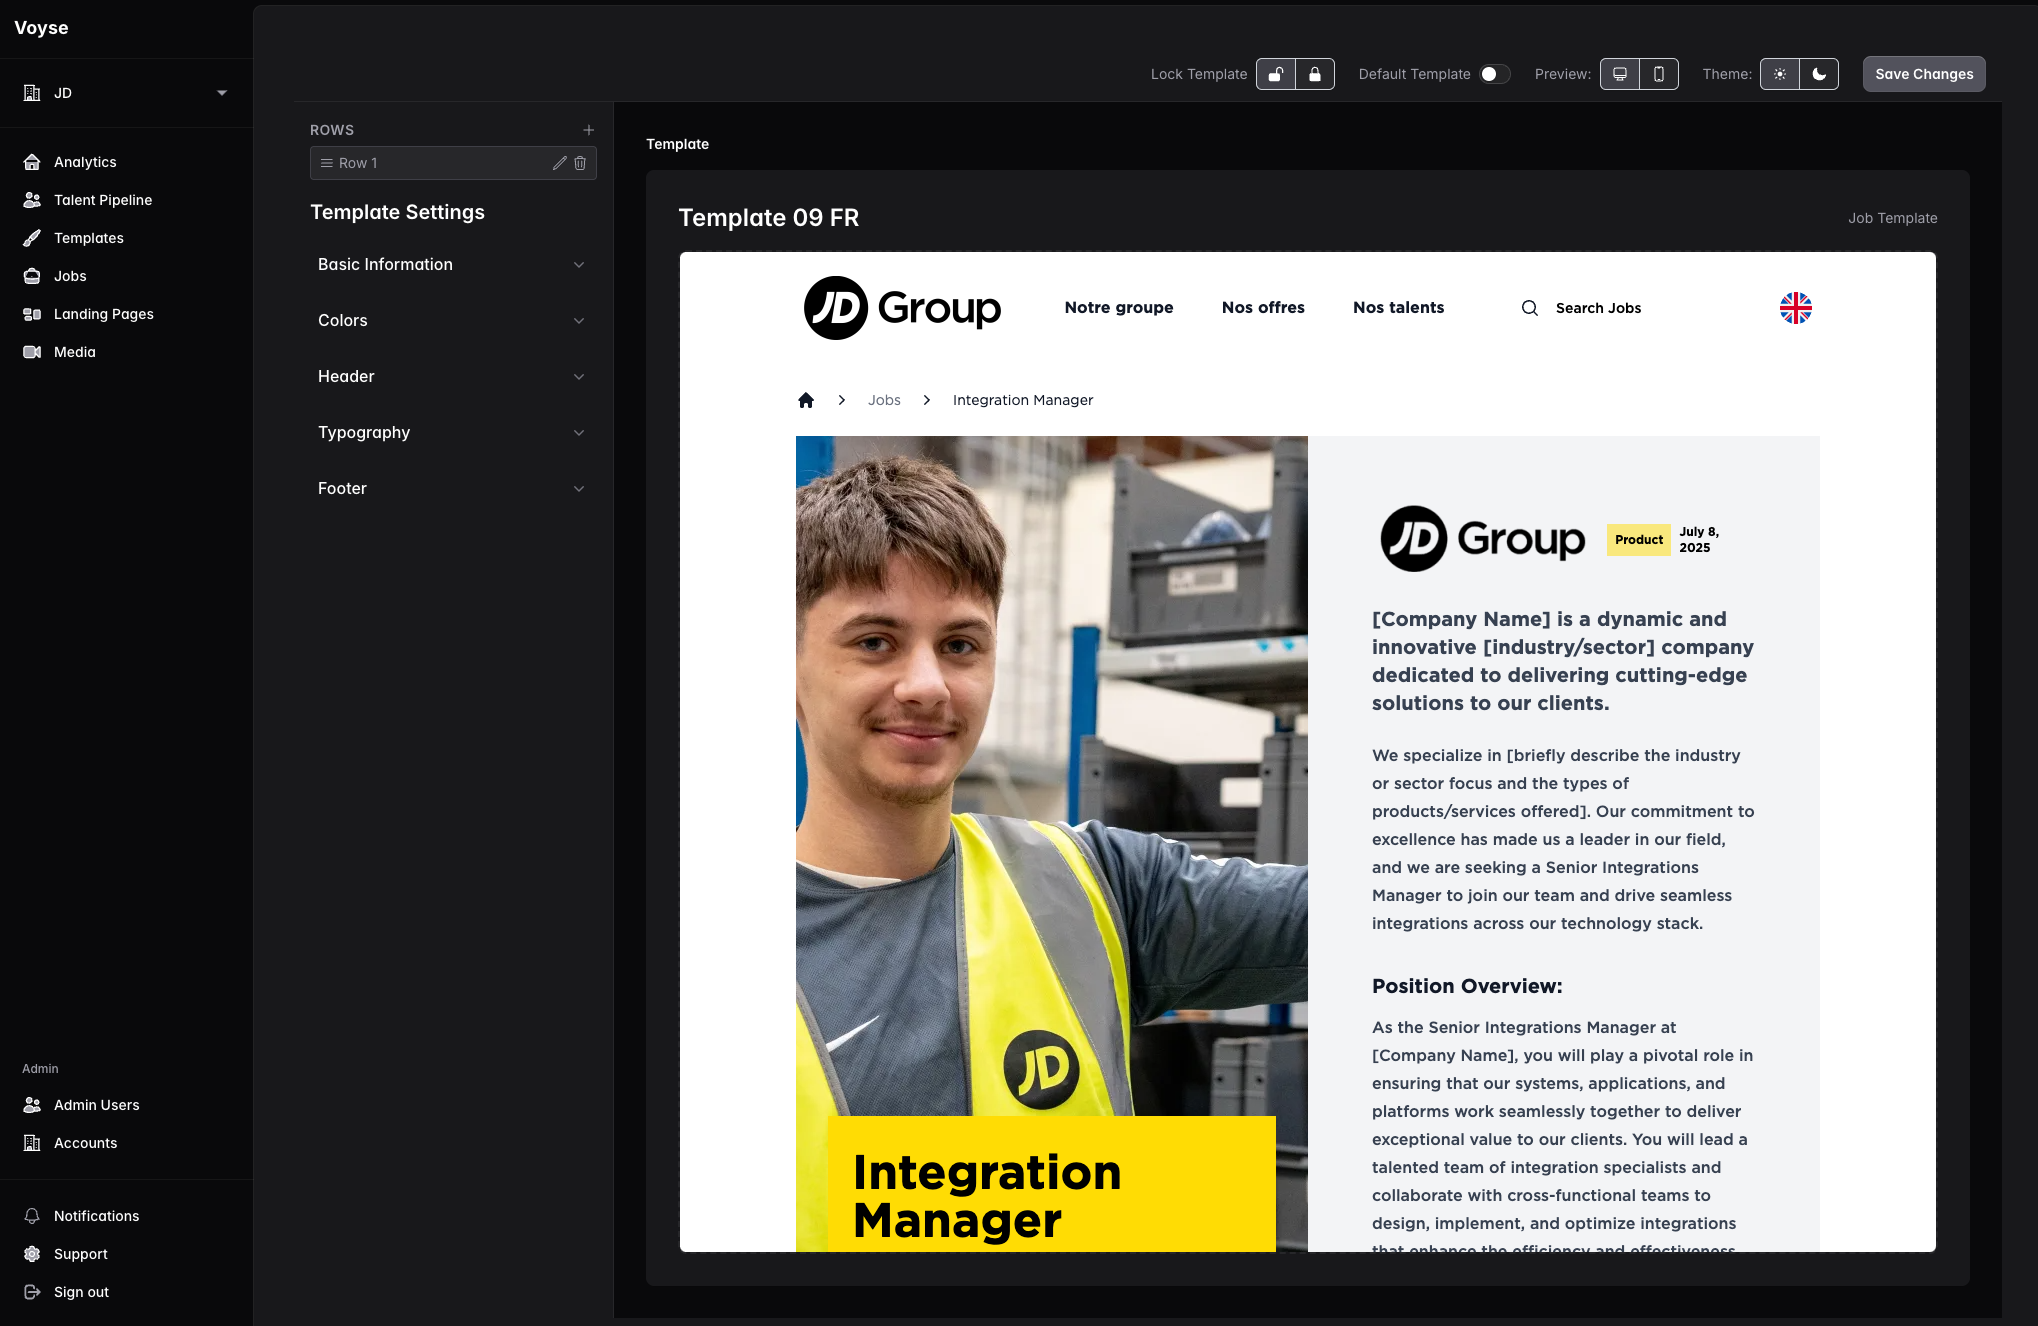
Task: Click the unlock template icon
Action: (x=1276, y=74)
